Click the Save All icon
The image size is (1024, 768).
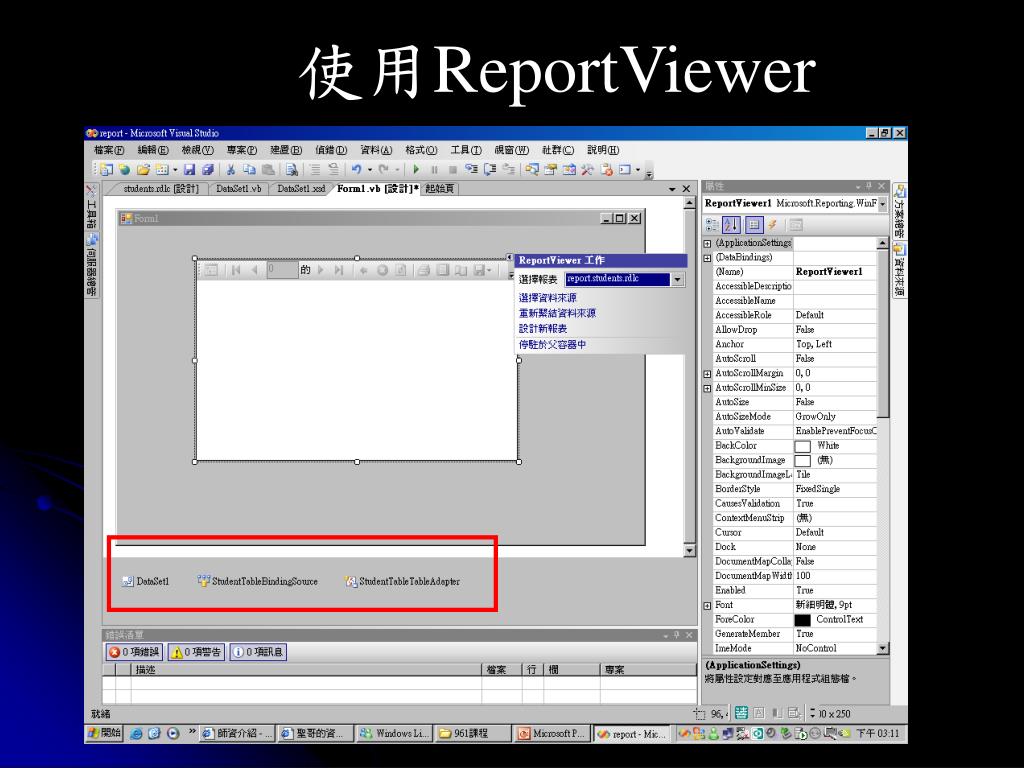click(x=208, y=170)
